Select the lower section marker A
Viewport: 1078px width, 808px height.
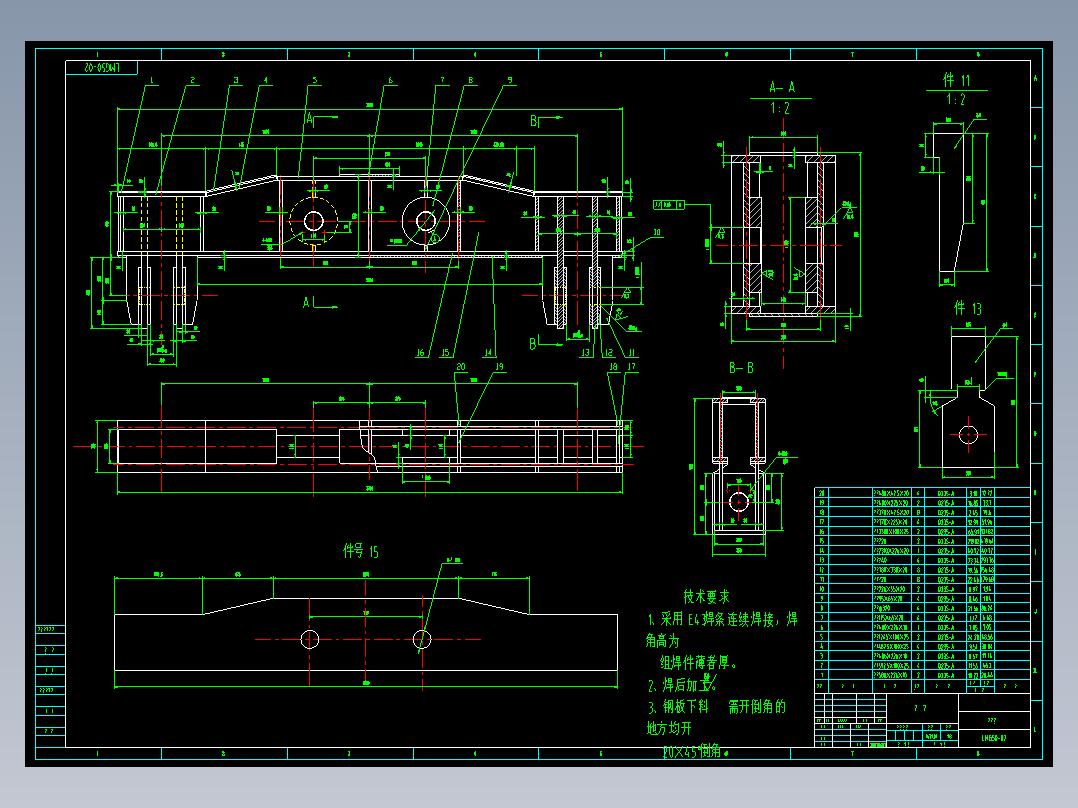307,302
